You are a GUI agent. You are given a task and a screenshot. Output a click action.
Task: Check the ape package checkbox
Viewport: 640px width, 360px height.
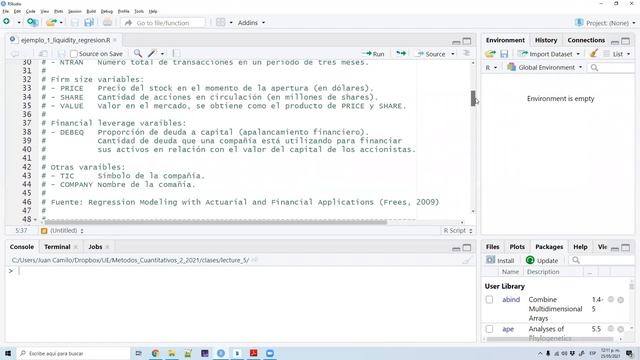[489, 329]
